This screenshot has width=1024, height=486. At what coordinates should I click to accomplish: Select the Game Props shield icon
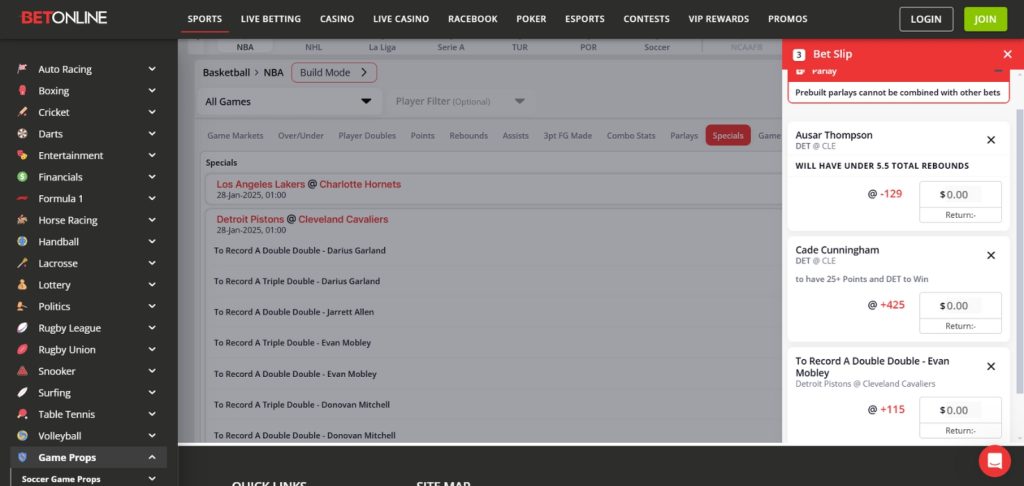coord(22,457)
